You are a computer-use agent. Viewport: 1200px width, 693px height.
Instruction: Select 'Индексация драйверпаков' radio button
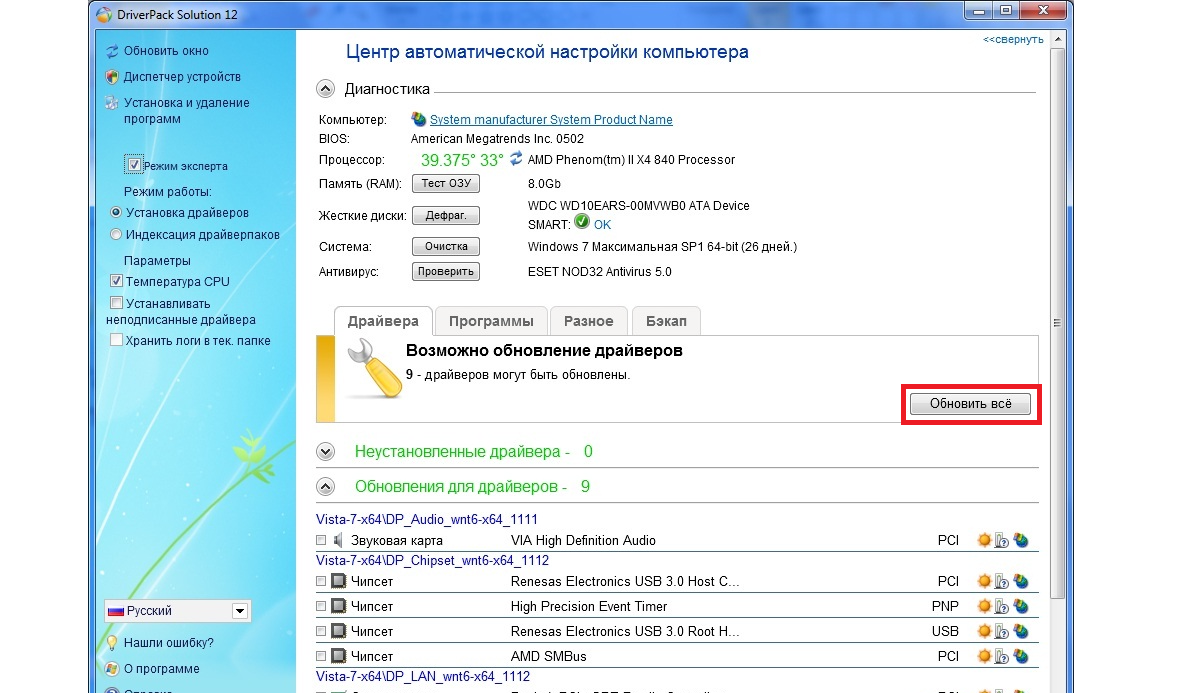[116, 235]
